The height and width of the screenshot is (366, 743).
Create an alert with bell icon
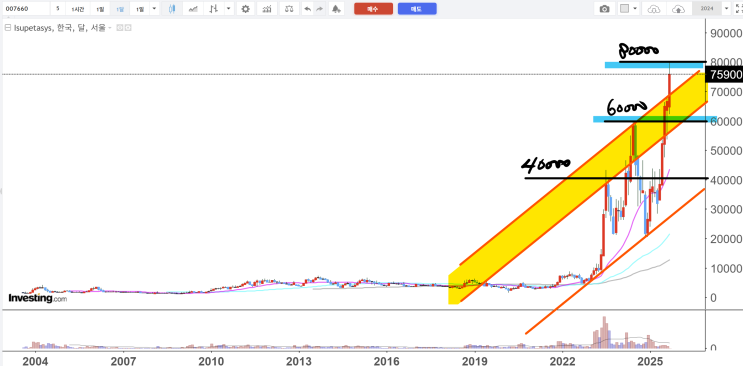[336, 9]
